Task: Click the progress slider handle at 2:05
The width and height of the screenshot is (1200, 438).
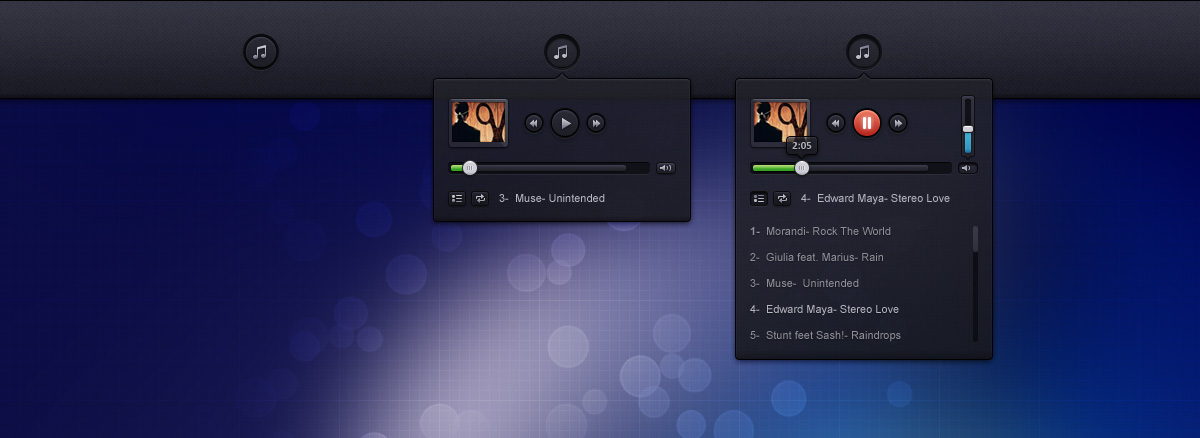Action: 802,168
